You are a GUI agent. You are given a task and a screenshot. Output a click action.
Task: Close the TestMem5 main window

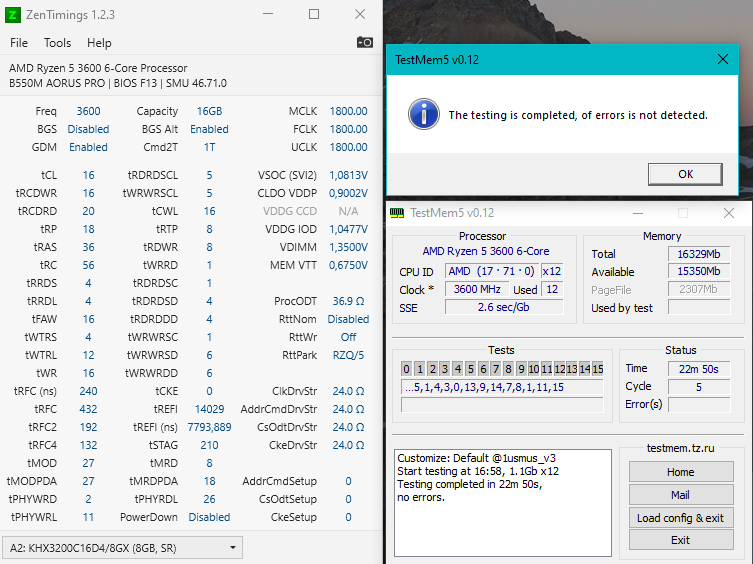click(x=729, y=213)
